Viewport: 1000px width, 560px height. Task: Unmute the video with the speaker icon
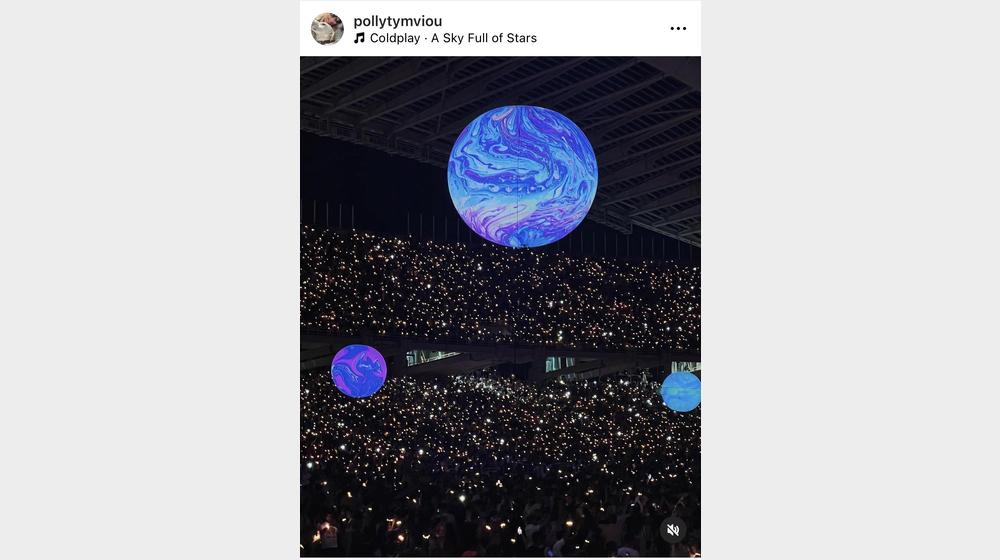click(673, 530)
